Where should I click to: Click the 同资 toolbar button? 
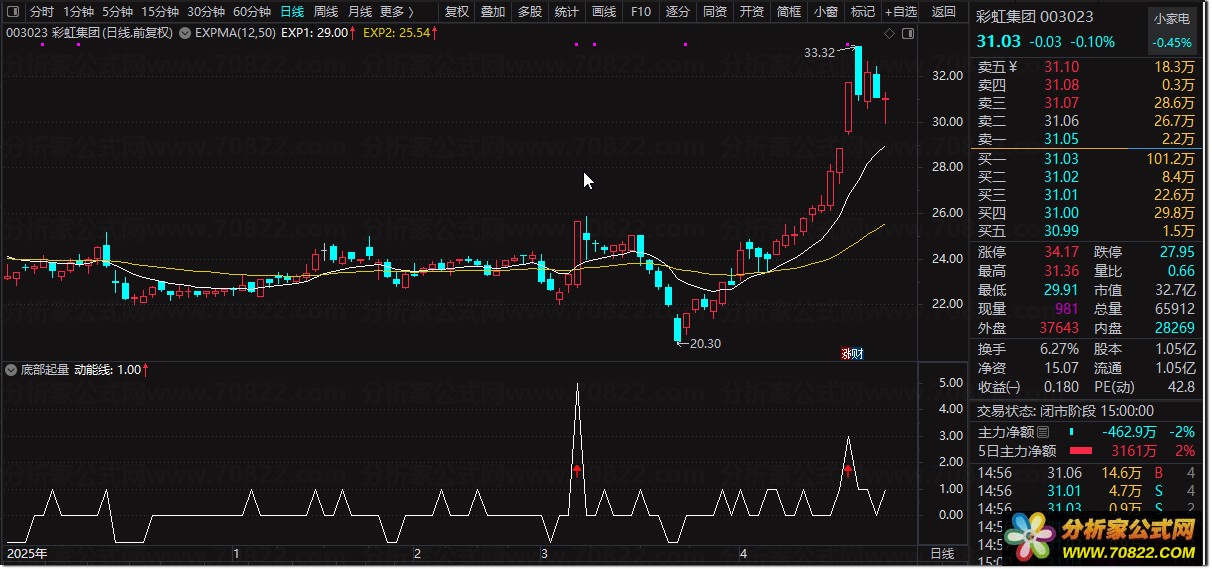(715, 12)
